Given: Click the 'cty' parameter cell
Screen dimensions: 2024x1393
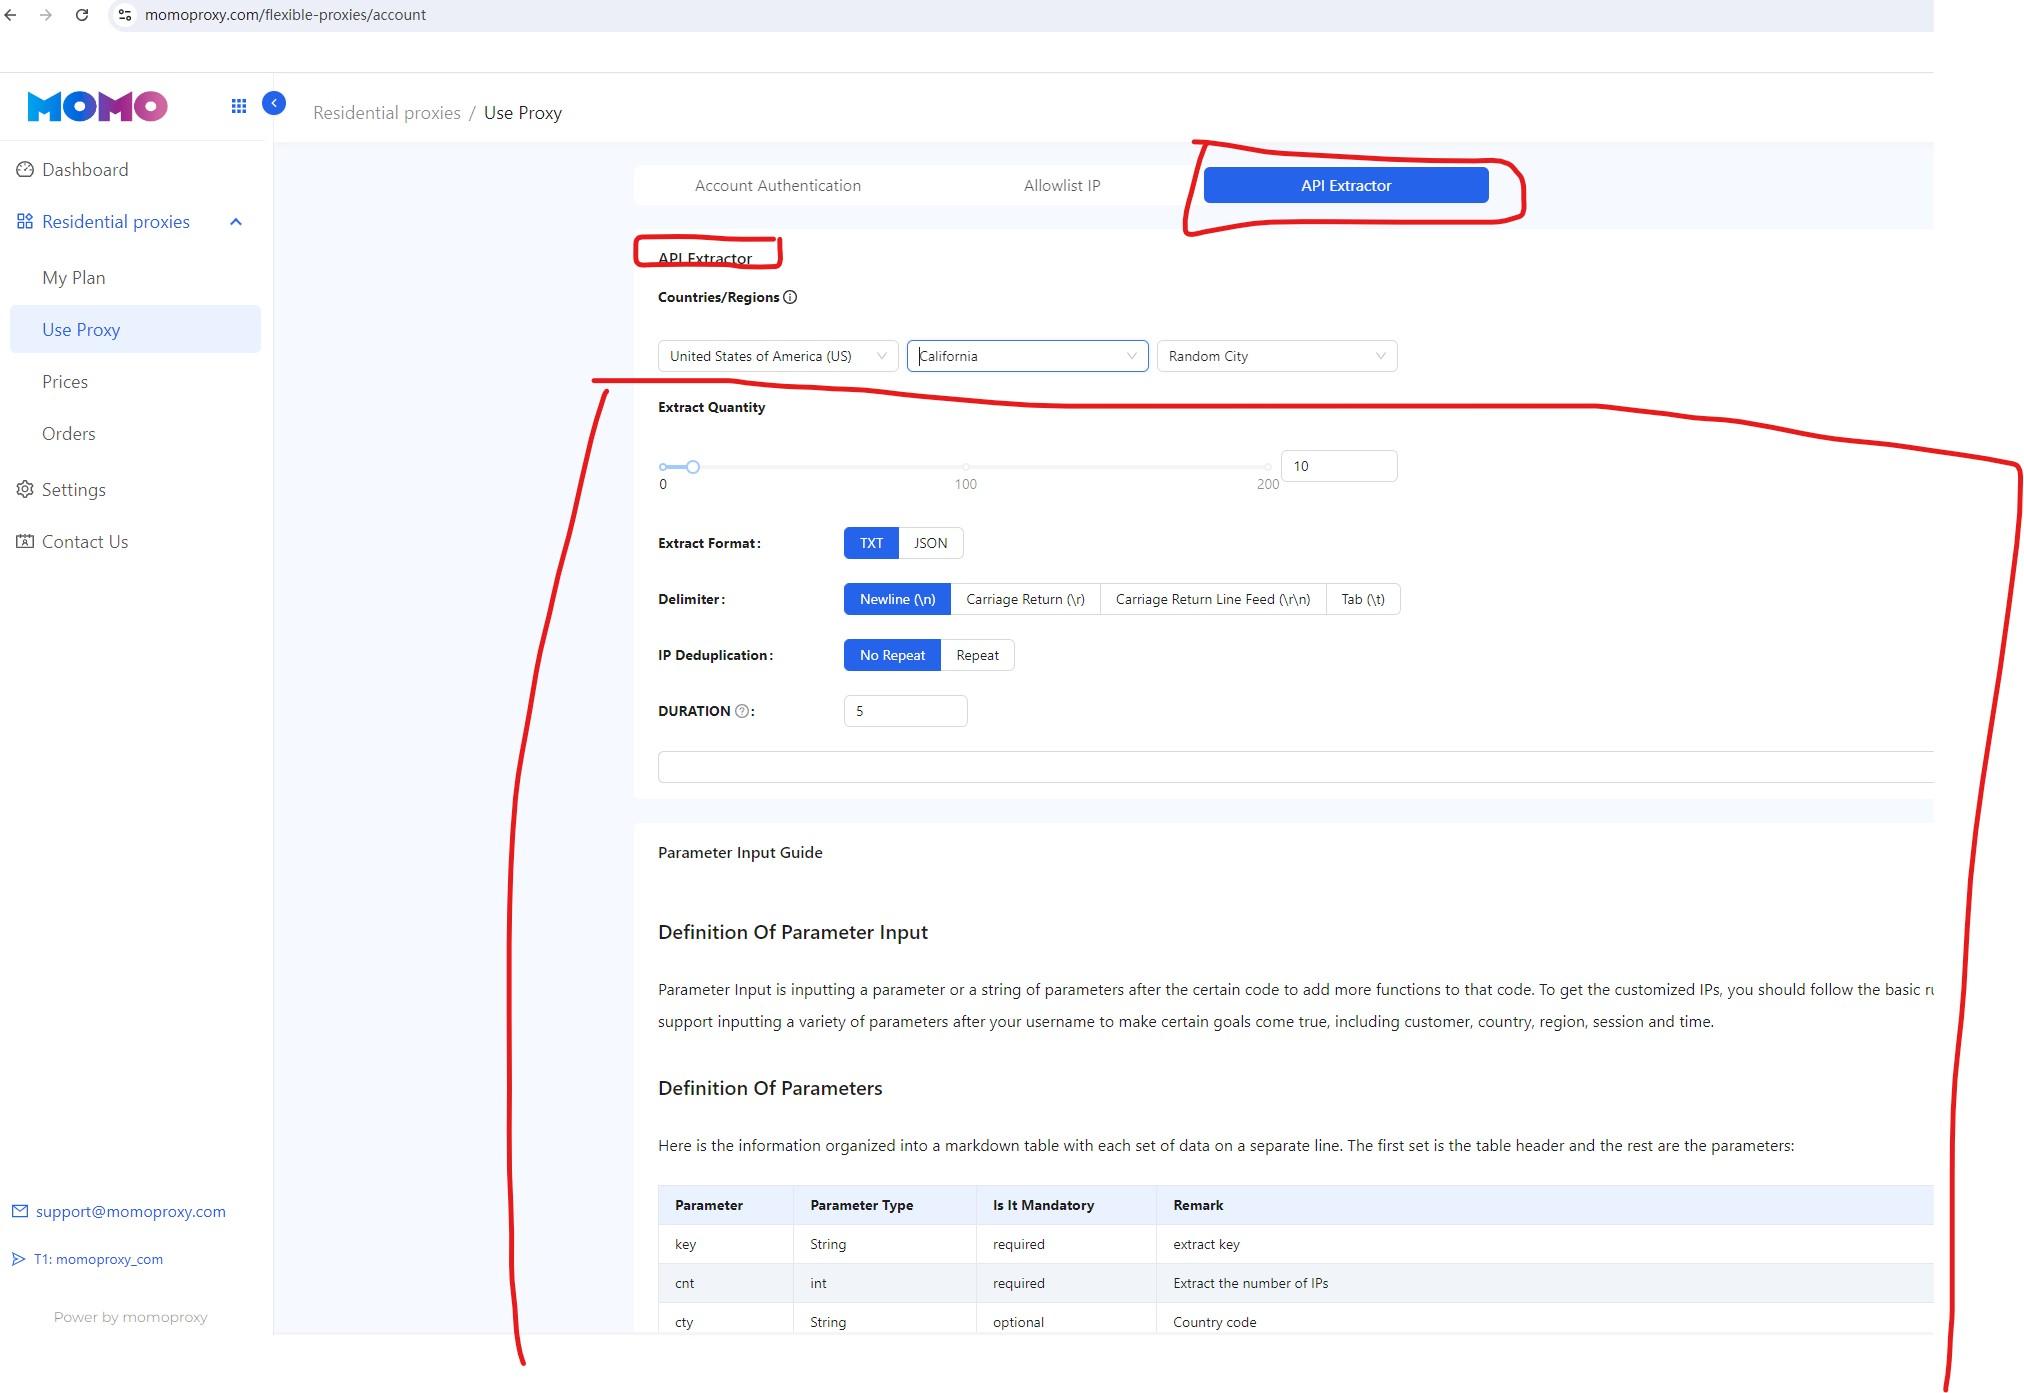Looking at the screenshot, I should (725, 1320).
